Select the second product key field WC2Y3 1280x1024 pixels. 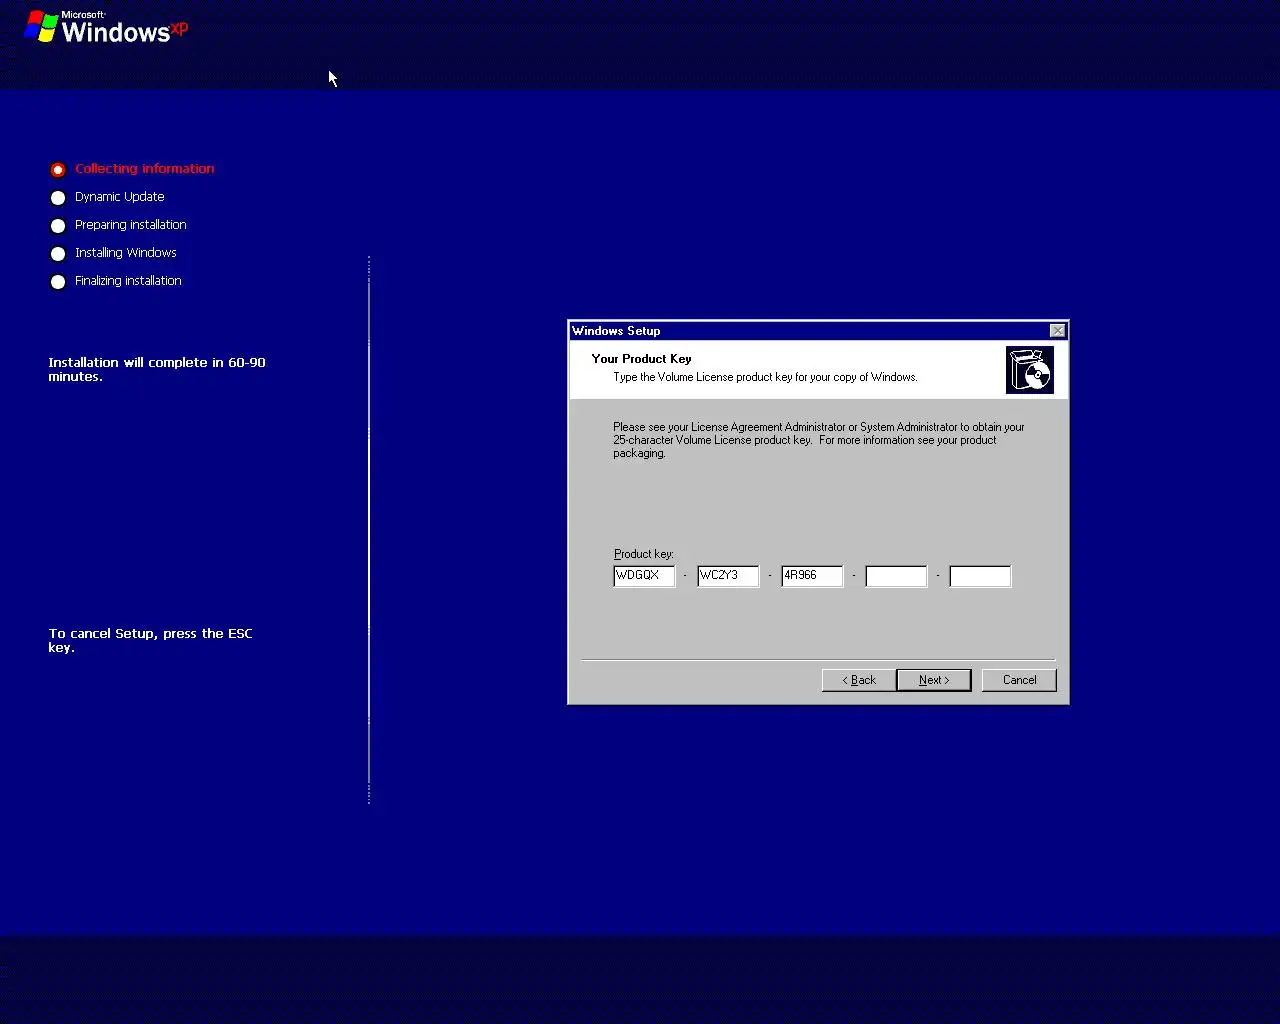click(728, 576)
